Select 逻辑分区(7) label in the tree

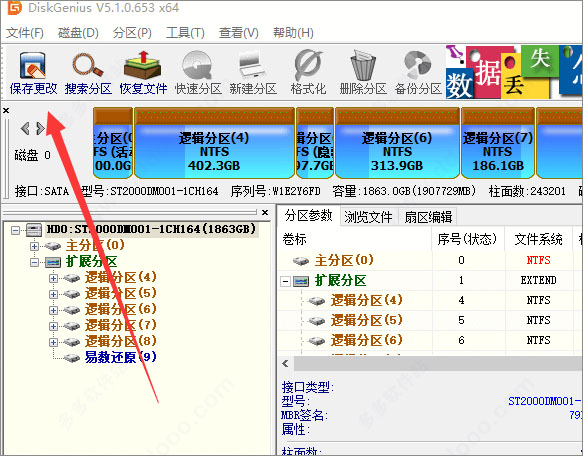tap(120, 325)
